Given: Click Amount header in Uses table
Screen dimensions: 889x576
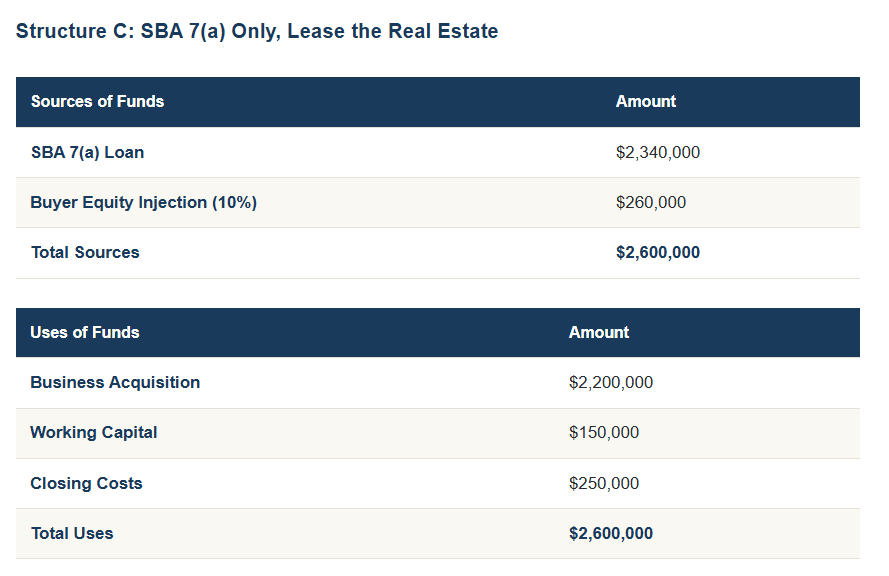Looking at the screenshot, I should click(x=598, y=332).
